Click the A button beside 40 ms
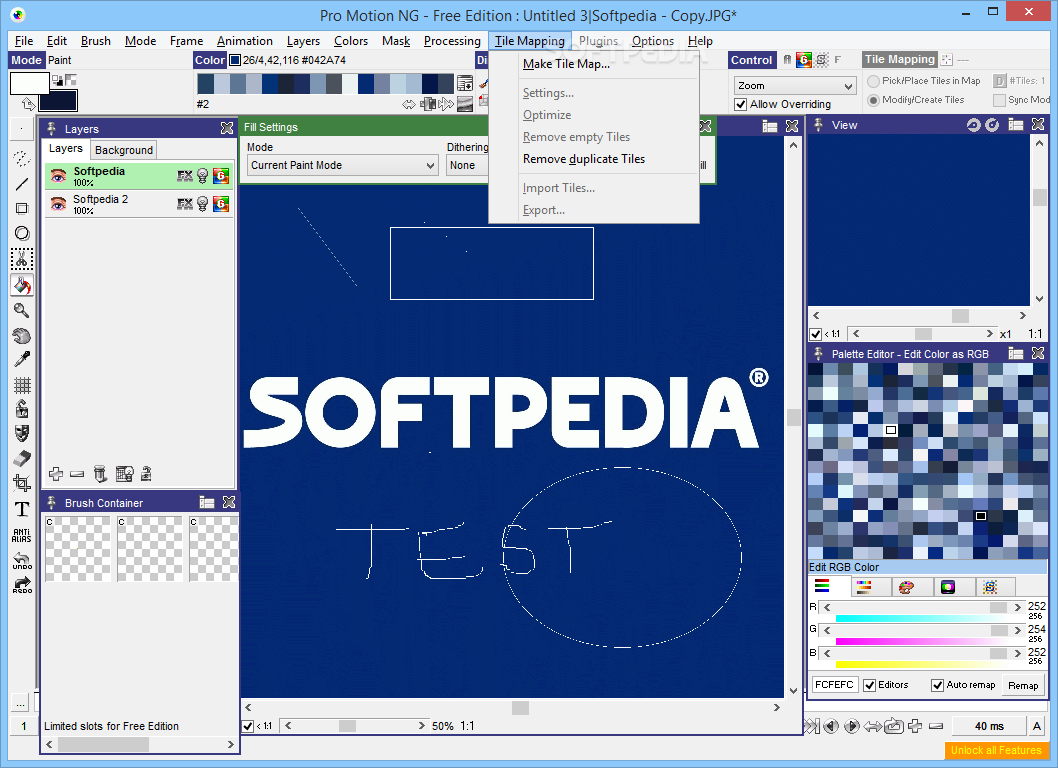The image size is (1058, 768). [1036, 726]
